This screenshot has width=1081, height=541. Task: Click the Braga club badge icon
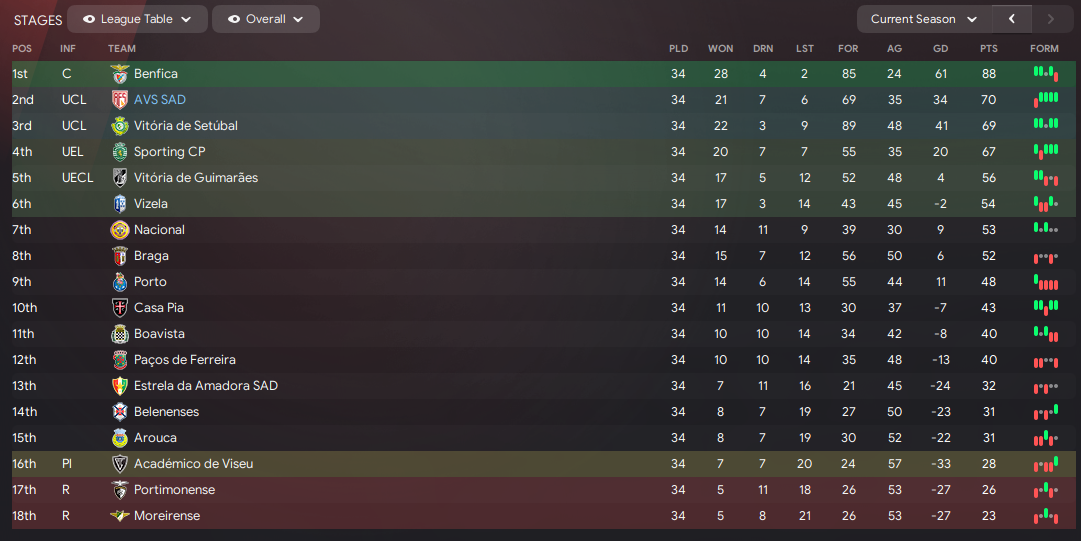(120, 256)
